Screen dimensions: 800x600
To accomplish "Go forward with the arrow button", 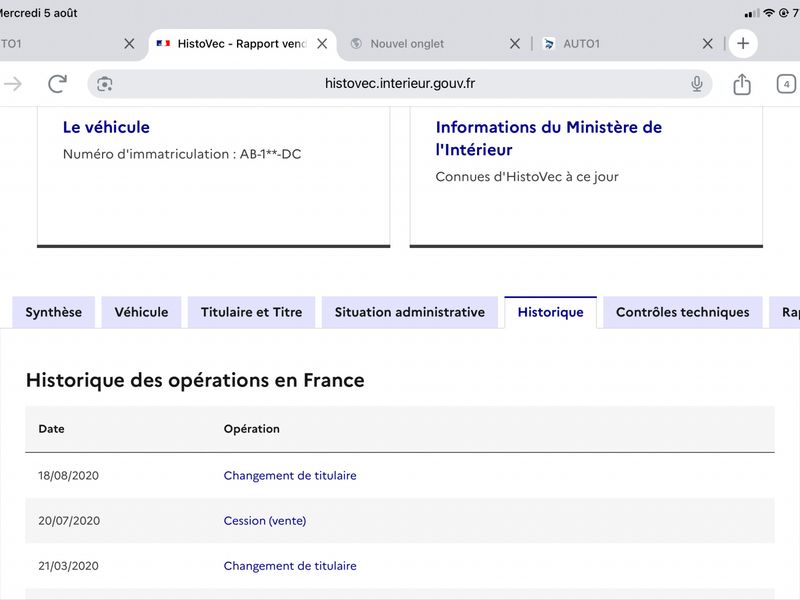I will point(13,84).
